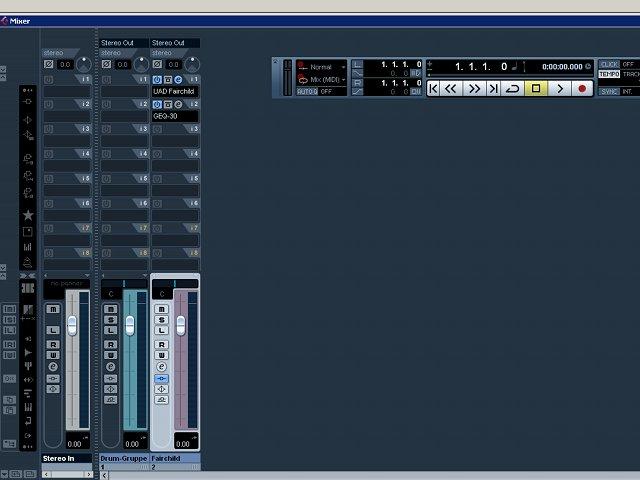Open the Normal record mode dropdown
The width and height of the screenshot is (640, 480).
[327, 67]
